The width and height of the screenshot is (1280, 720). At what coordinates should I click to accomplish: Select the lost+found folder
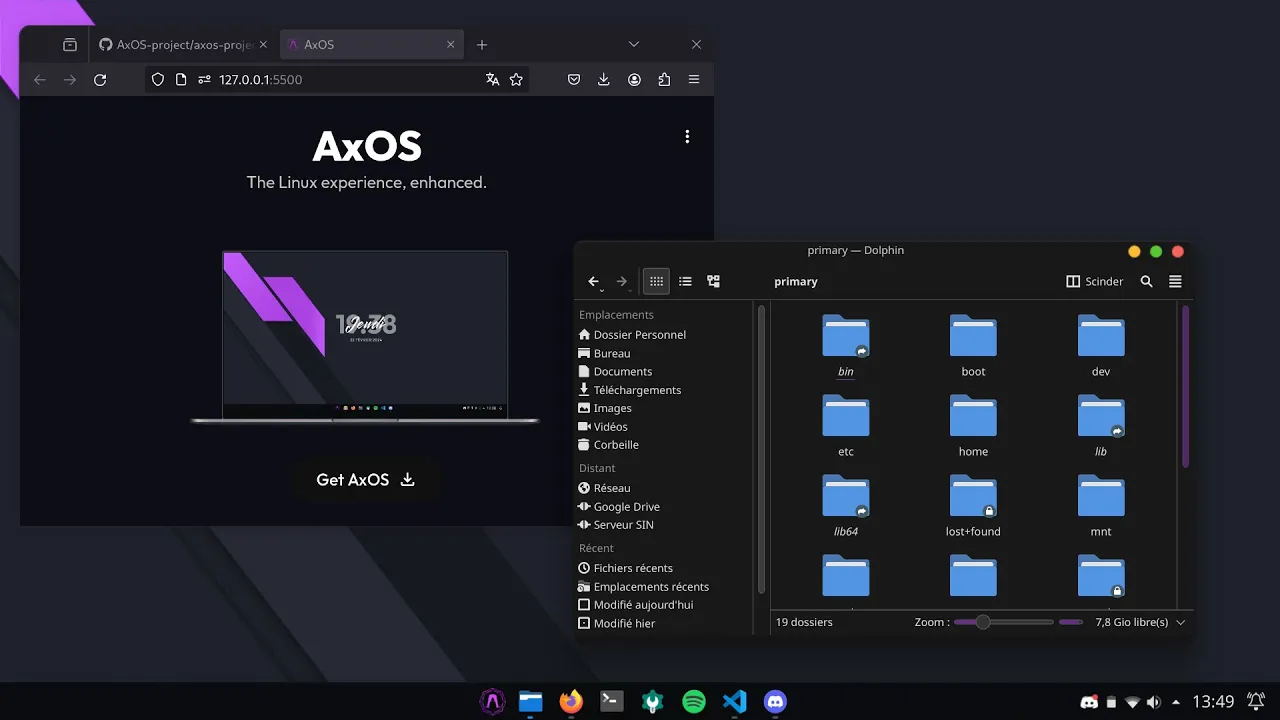[973, 506]
